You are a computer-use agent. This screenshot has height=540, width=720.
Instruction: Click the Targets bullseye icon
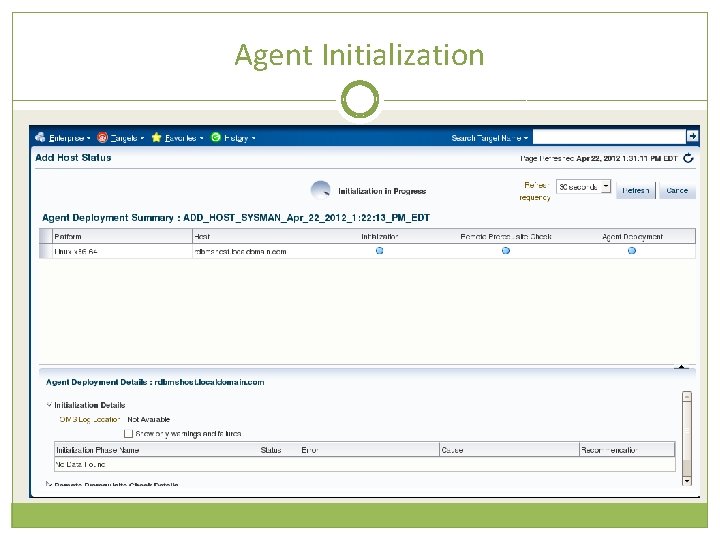point(102,137)
